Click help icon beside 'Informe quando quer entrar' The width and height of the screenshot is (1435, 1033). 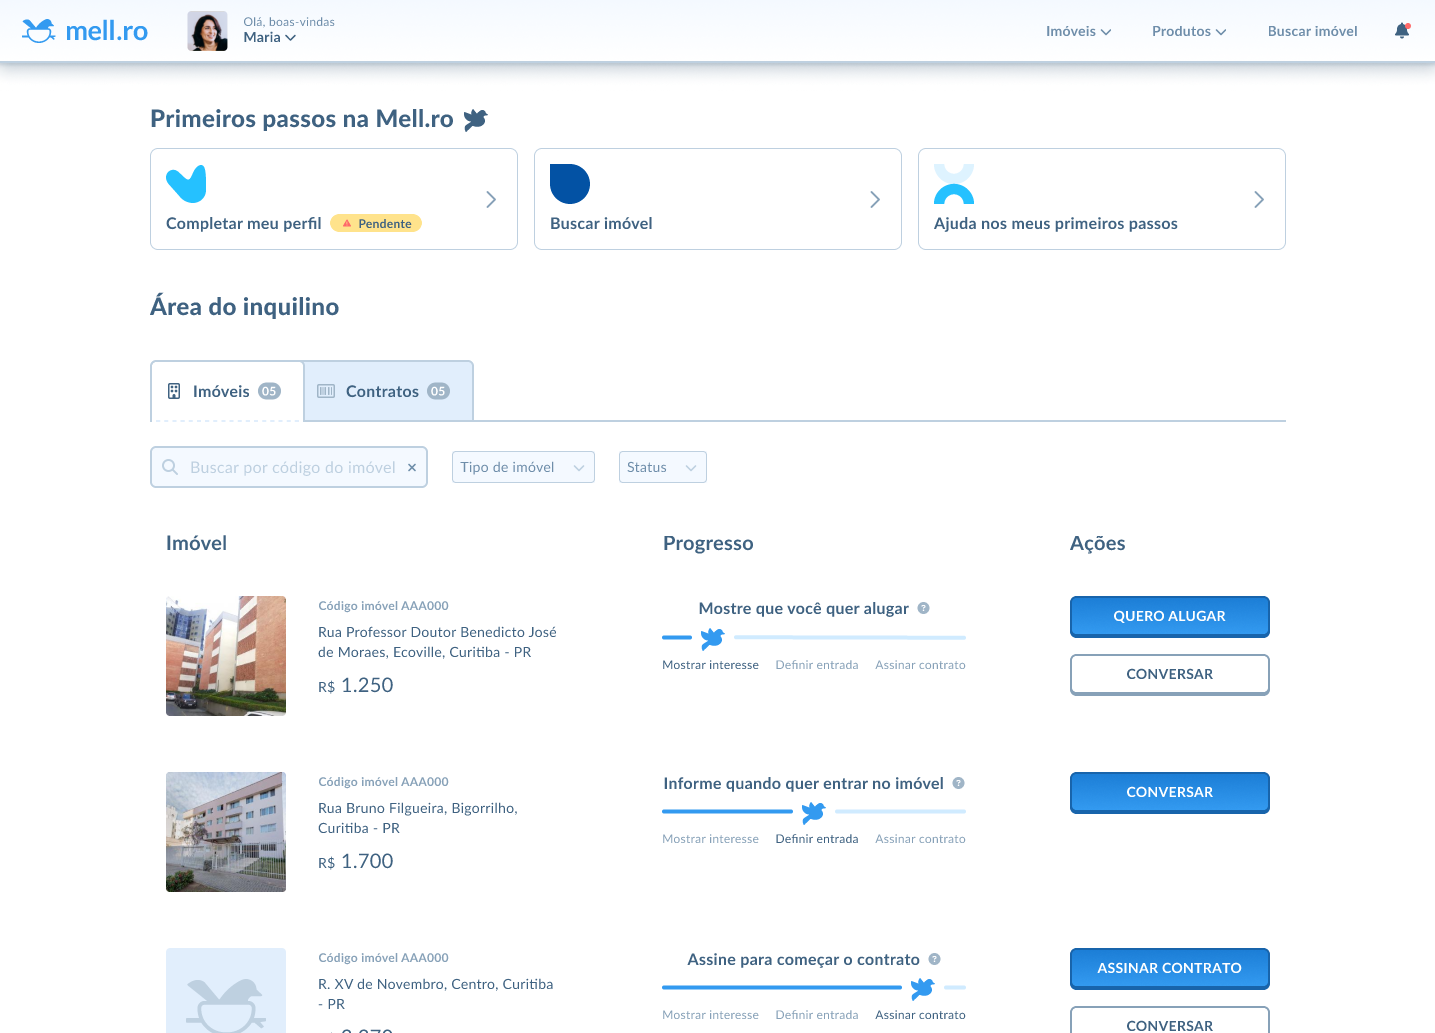click(x=958, y=783)
